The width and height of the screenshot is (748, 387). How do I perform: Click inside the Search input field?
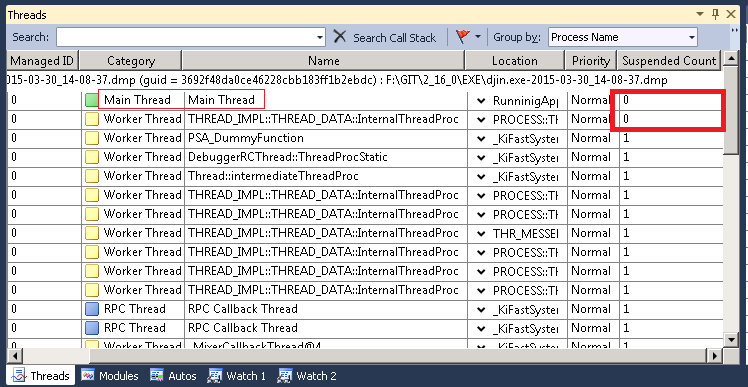(186, 37)
